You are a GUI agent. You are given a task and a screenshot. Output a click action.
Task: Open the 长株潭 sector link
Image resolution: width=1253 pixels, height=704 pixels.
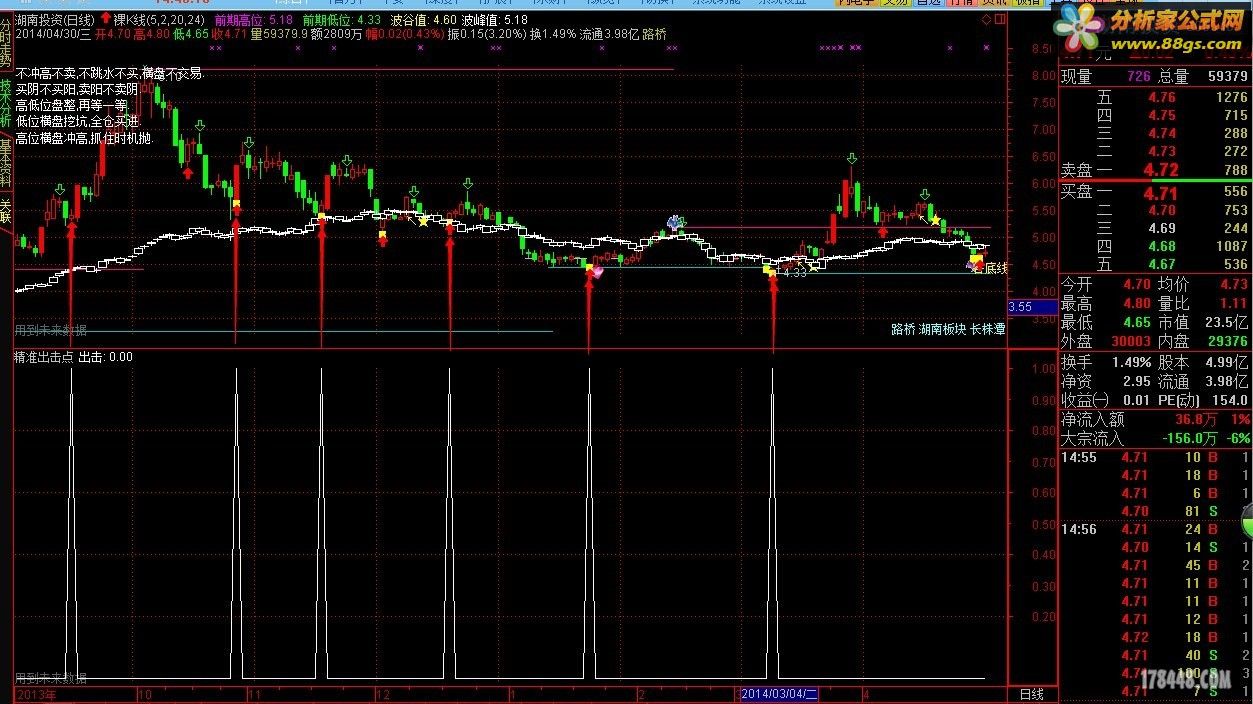[987, 329]
